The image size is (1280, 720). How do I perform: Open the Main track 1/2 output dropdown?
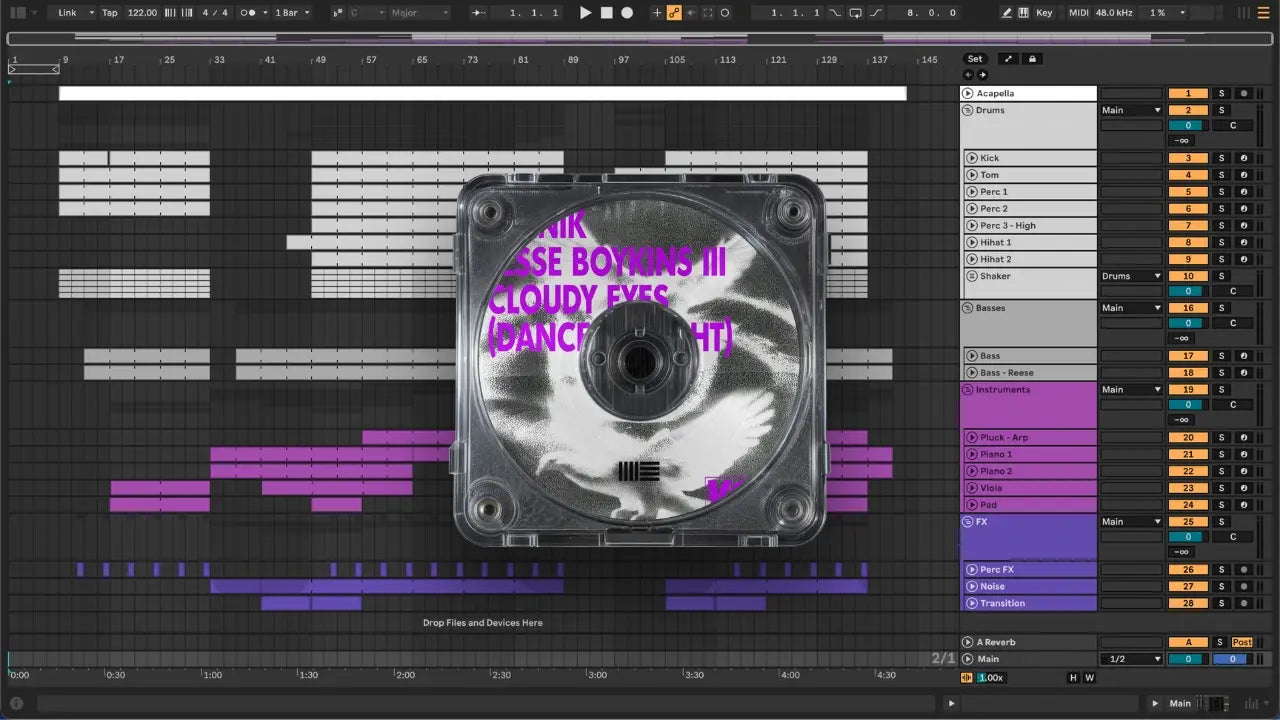1132,659
